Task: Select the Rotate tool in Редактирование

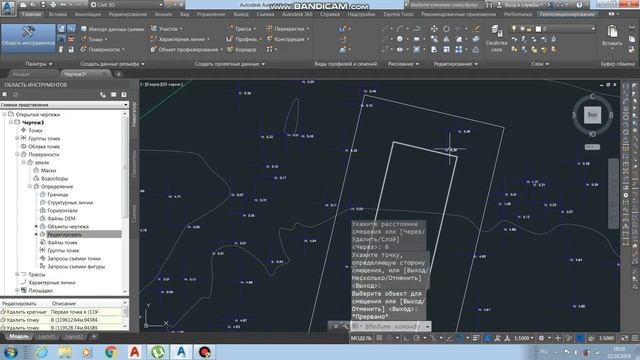Action: (447, 29)
